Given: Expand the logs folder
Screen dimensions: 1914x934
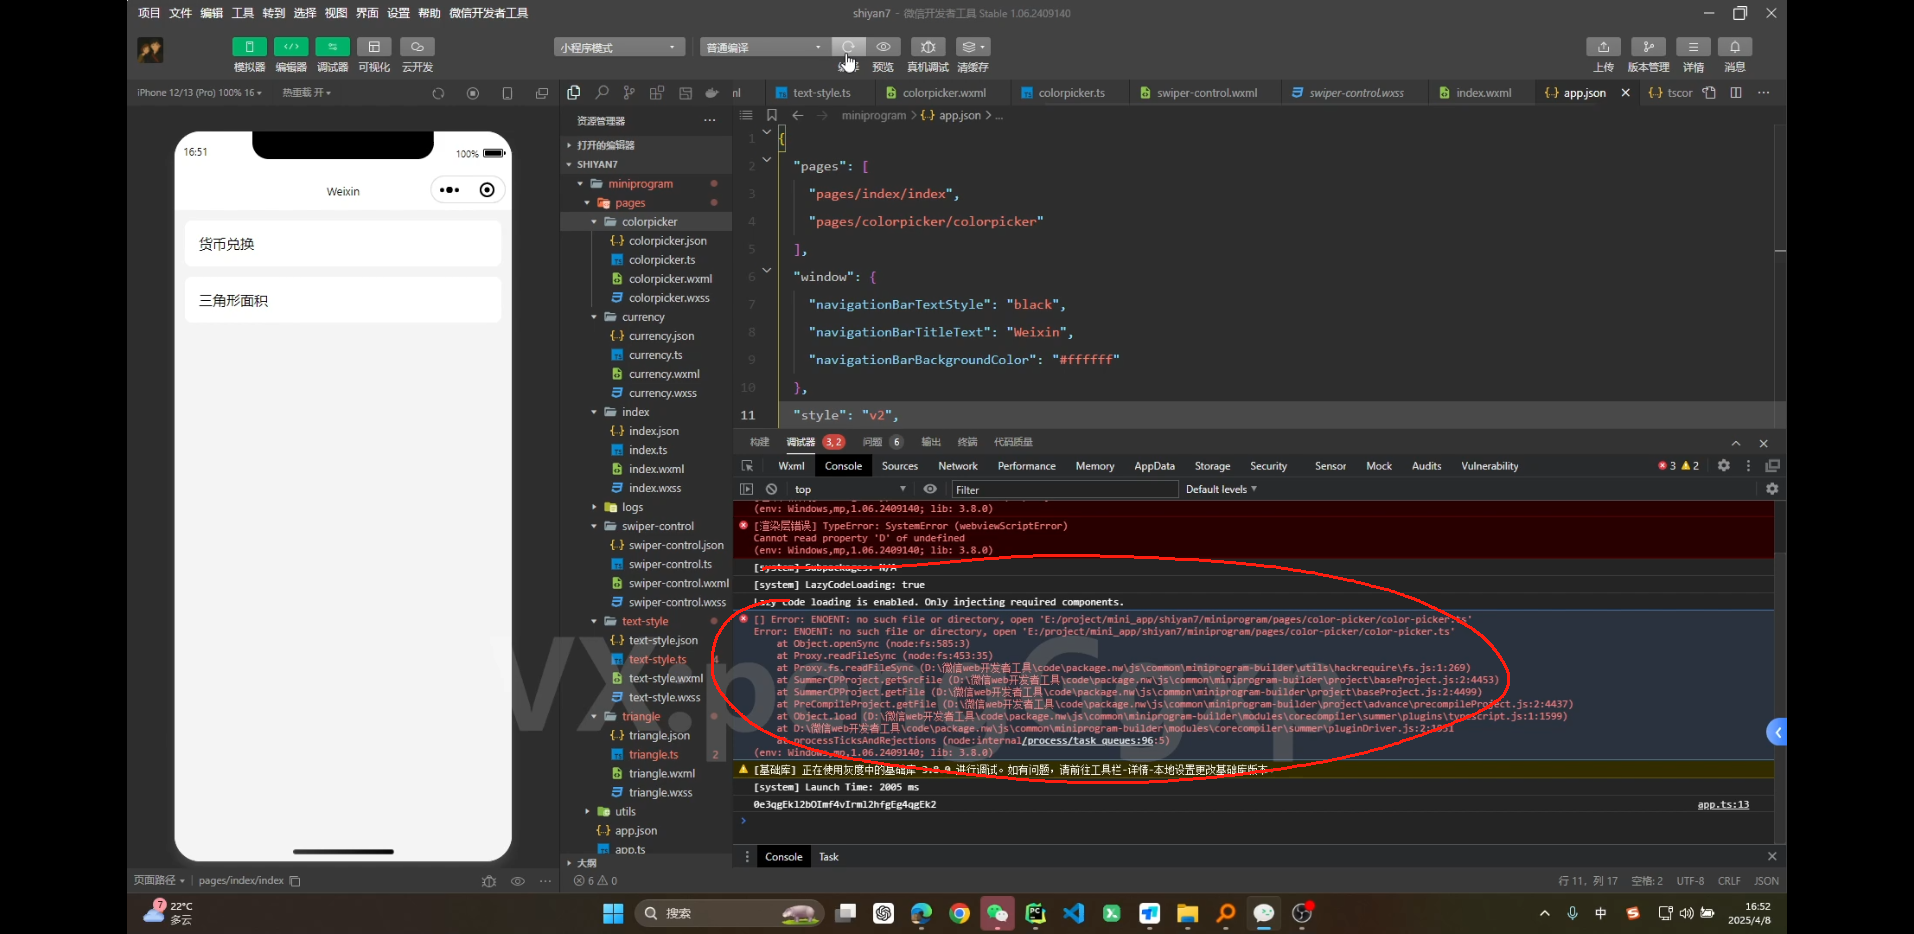Looking at the screenshot, I should coord(632,507).
